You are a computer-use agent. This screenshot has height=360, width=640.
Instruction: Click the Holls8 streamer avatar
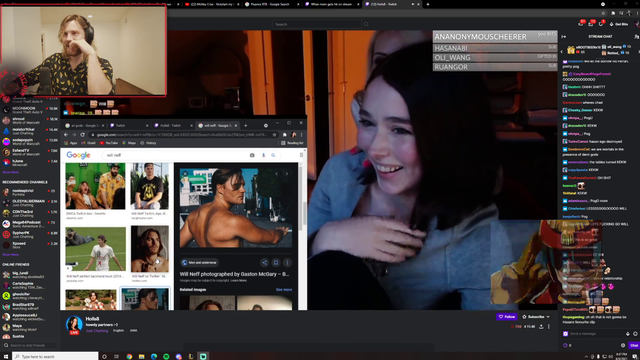[x=74, y=324]
